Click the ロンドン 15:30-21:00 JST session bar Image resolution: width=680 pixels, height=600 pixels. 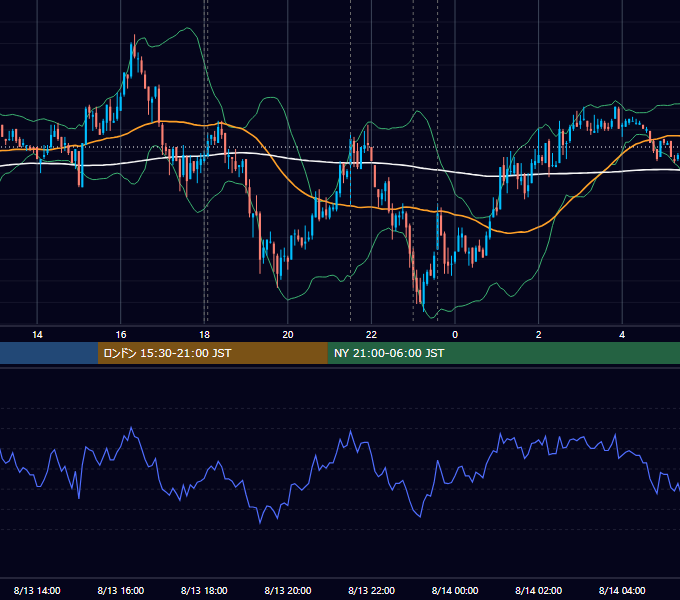[212, 353]
